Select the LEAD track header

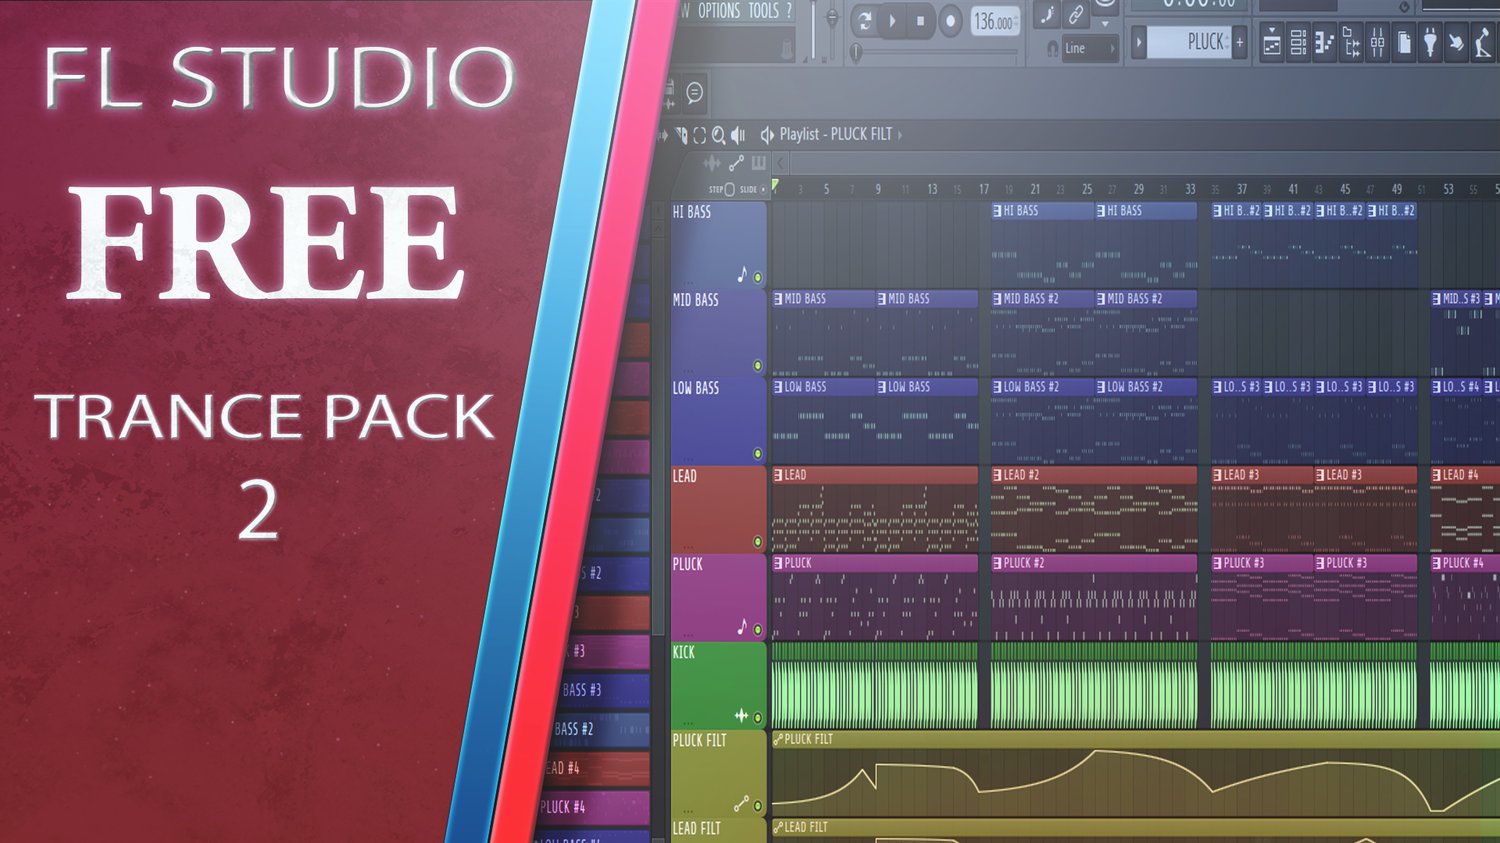click(x=718, y=509)
